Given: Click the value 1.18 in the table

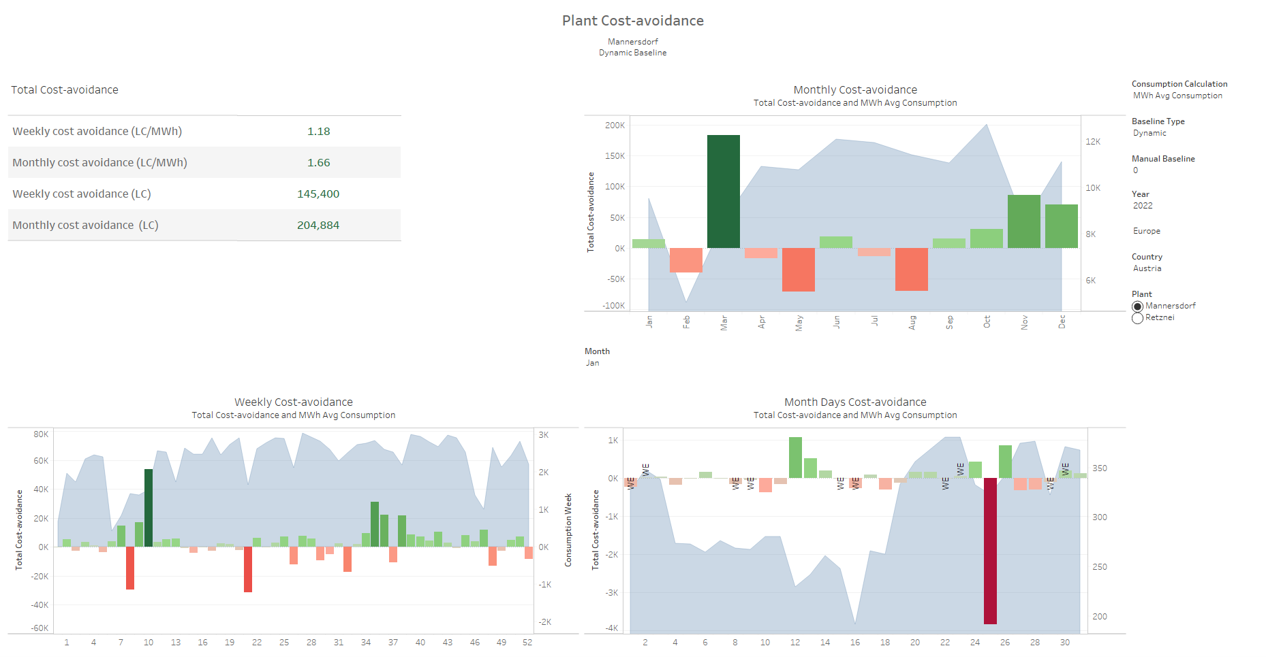Looking at the screenshot, I should 319,131.
